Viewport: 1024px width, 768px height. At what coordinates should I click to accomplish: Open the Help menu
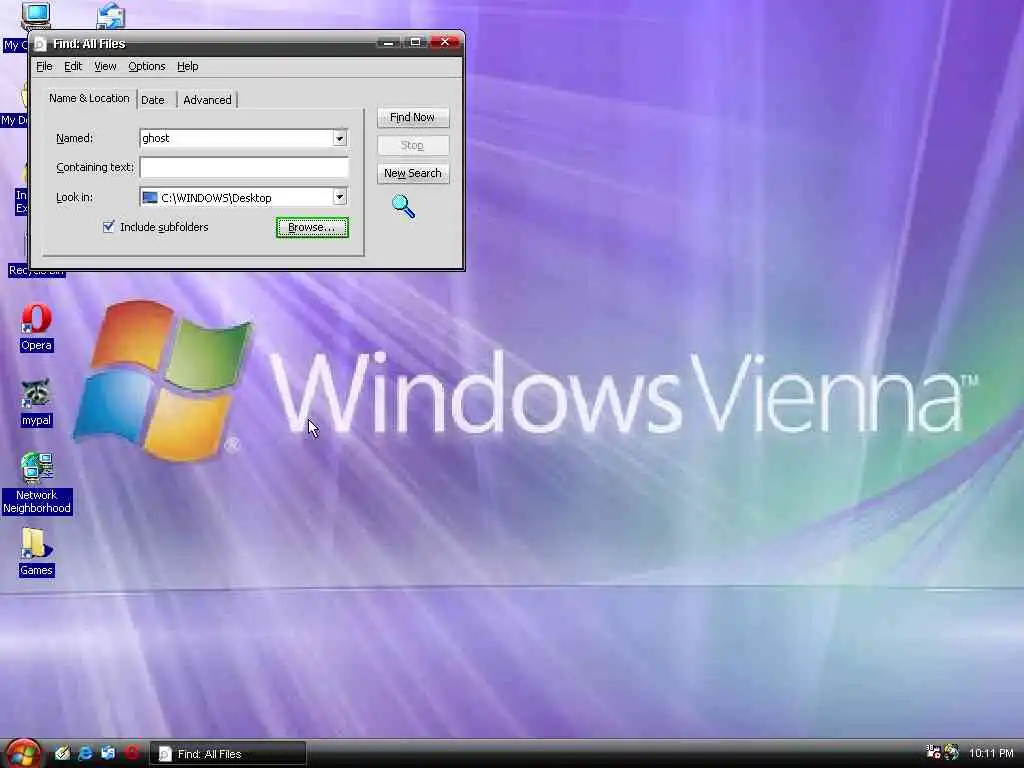pyautogui.click(x=187, y=66)
